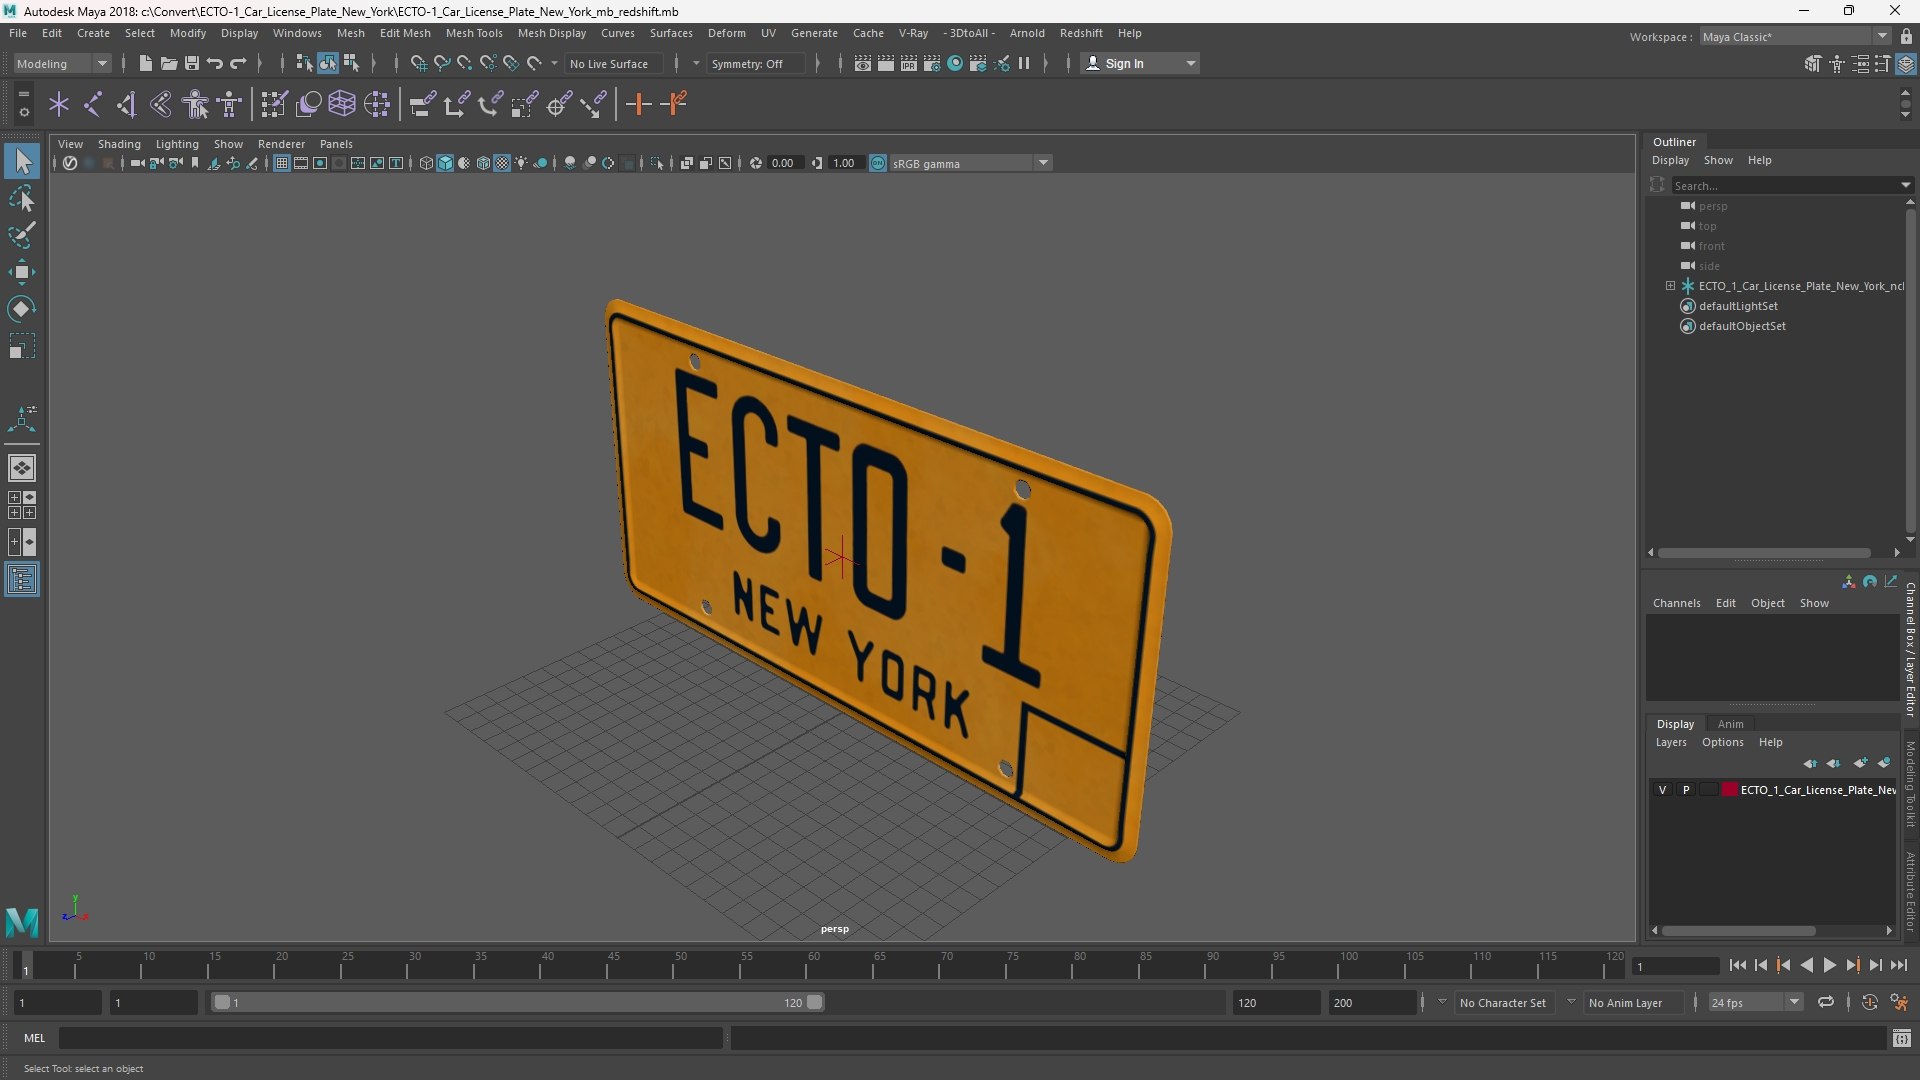This screenshot has width=1920, height=1080.
Task: Click the New Scene icon
Action: [x=145, y=63]
